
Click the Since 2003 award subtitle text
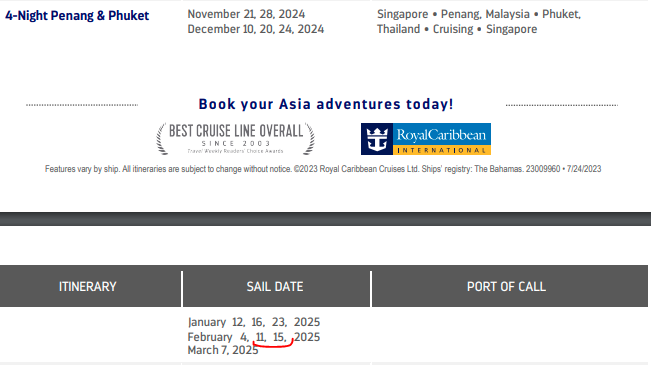point(236,143)
